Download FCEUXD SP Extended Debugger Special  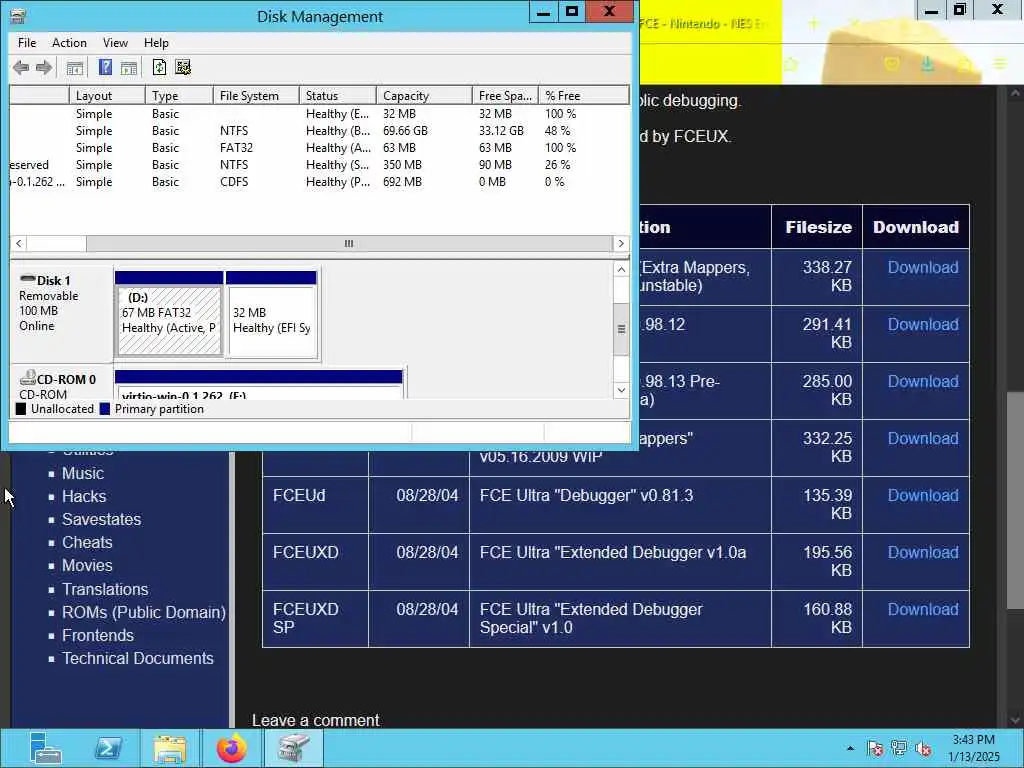coord(923,609)
